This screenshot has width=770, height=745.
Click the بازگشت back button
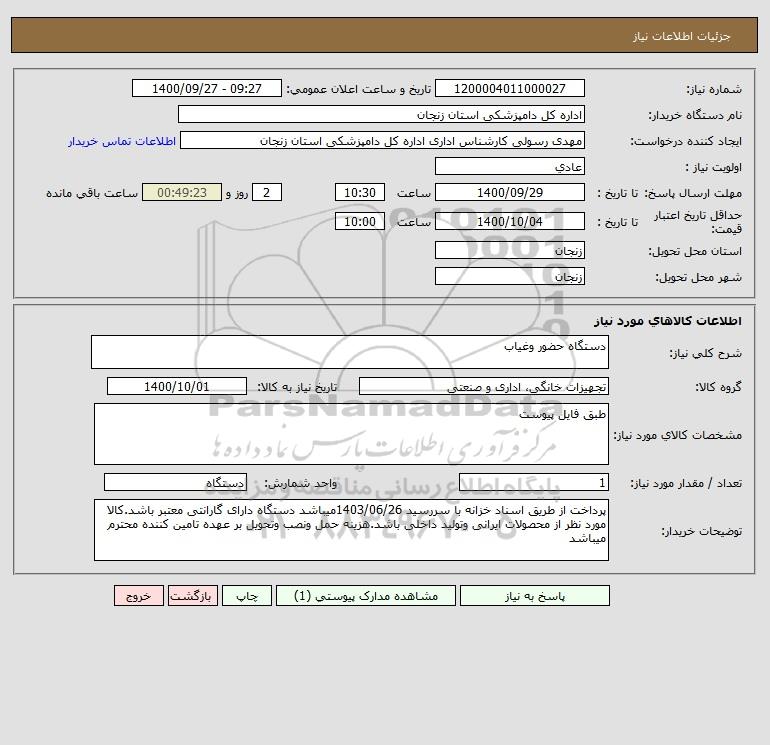click(192, 596)
